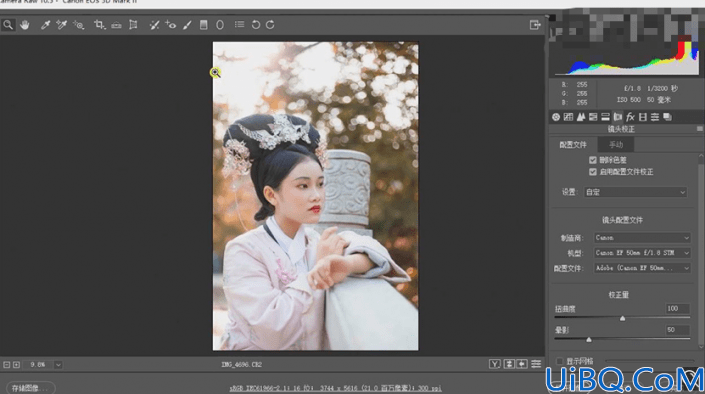Select the Color Sampler tool
This screenshot has width=705, height=394.
tap(62, 25)
